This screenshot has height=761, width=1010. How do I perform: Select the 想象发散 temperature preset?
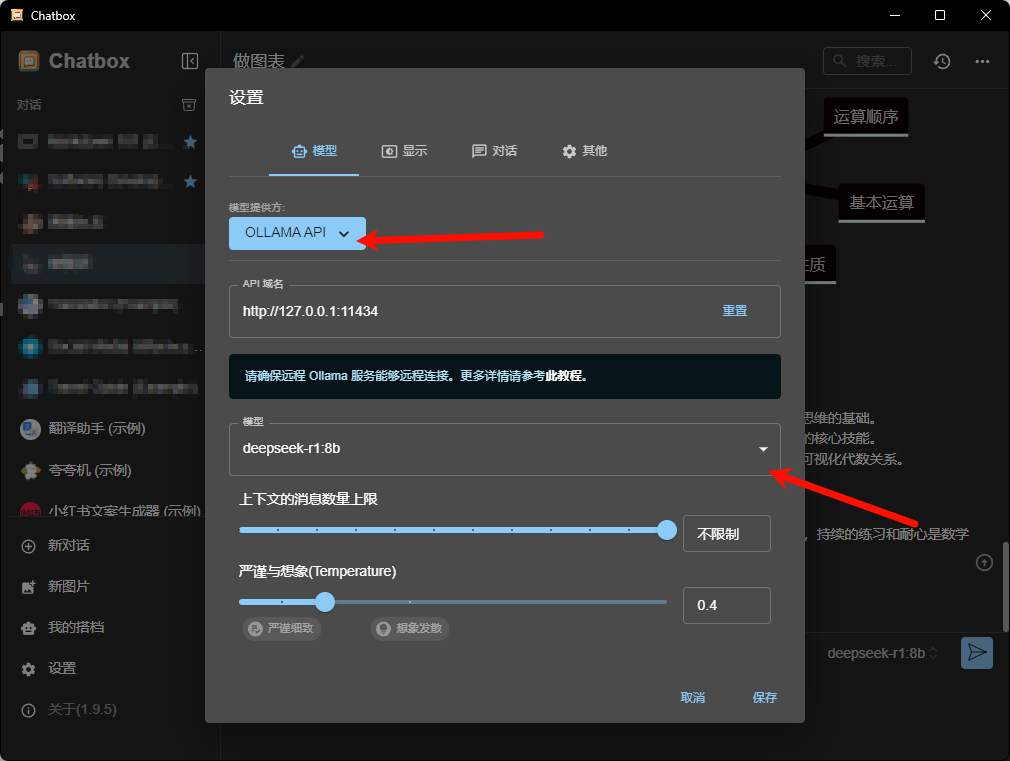pos(409,629)
